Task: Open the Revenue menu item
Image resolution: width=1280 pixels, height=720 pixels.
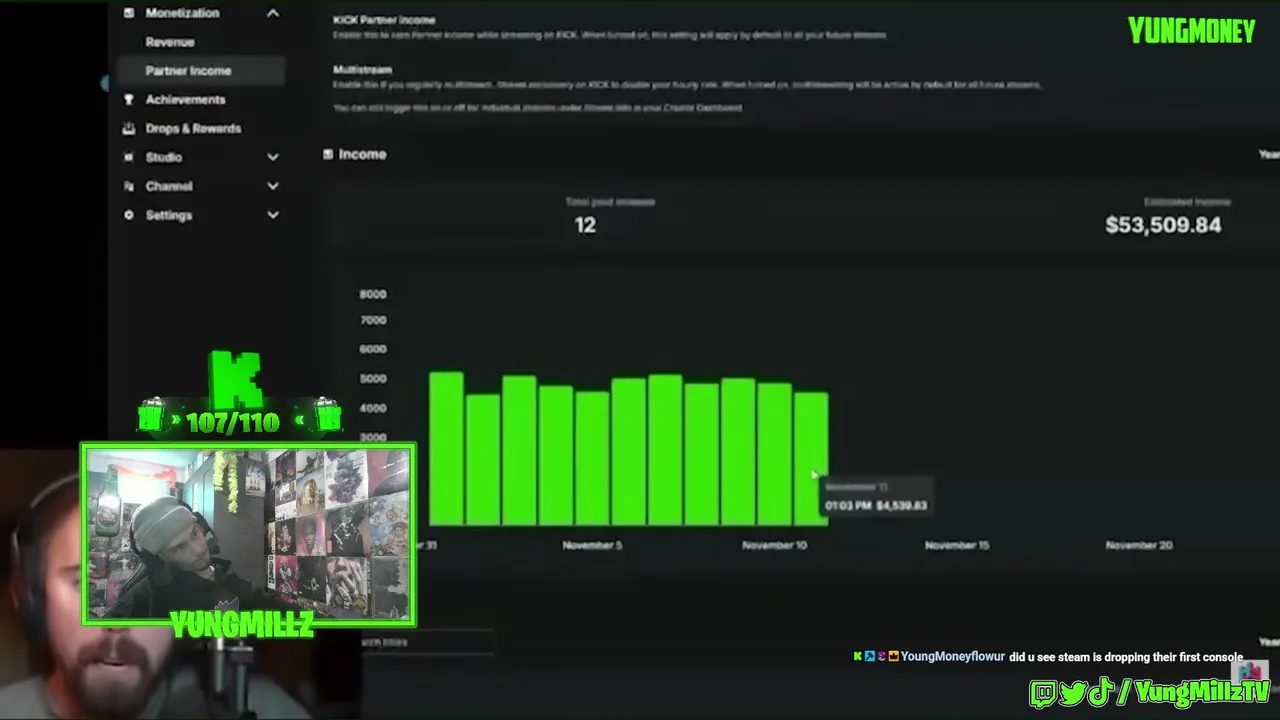Action: click(x=170, y=42)
